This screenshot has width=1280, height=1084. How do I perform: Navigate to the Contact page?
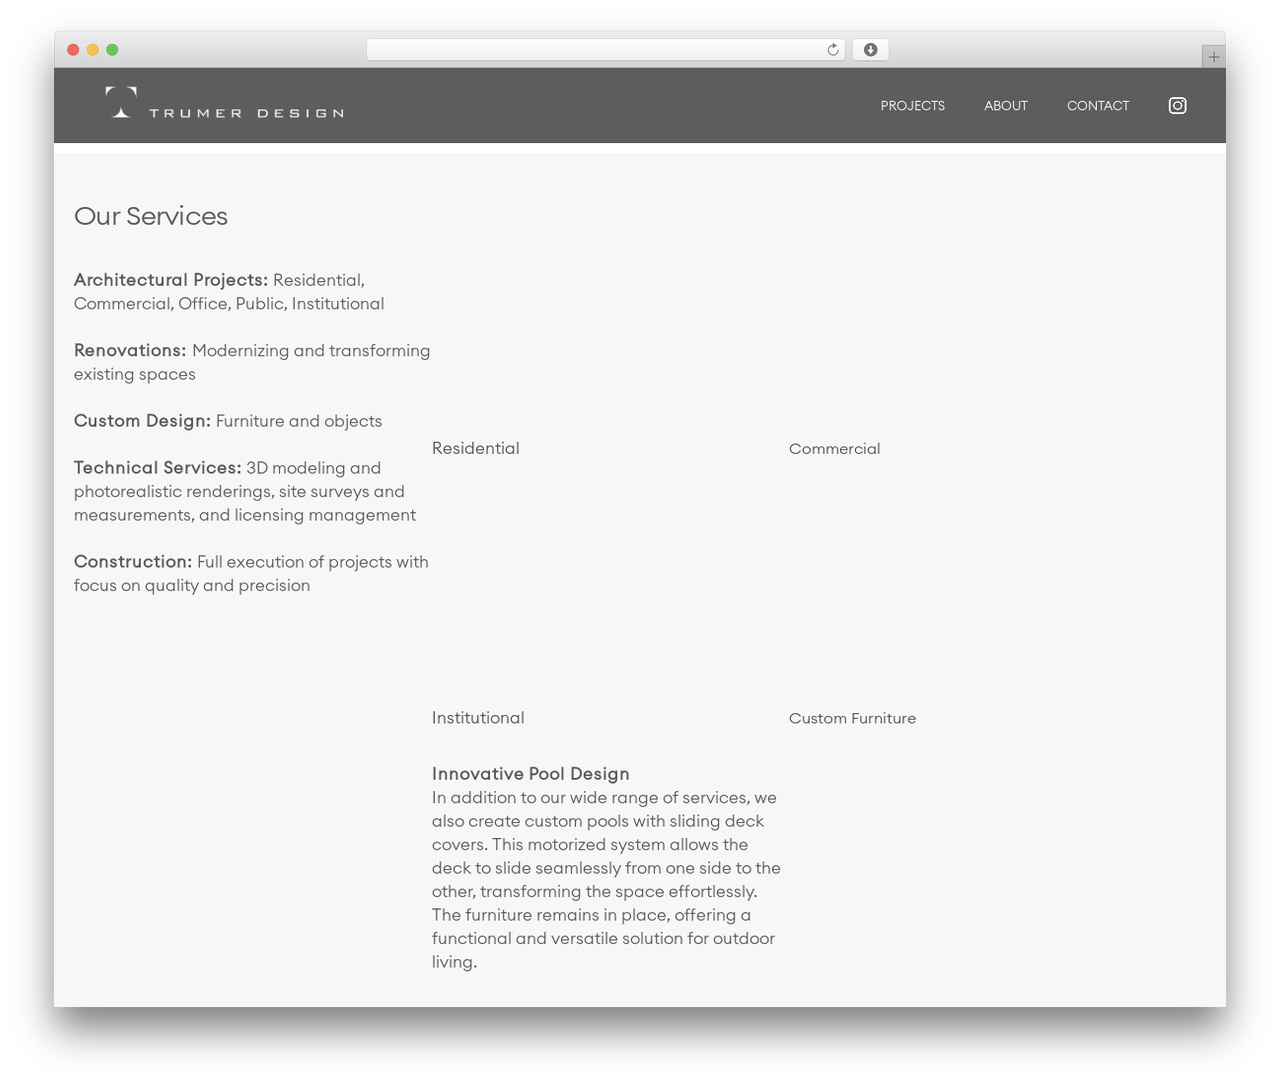[1097, 105]
